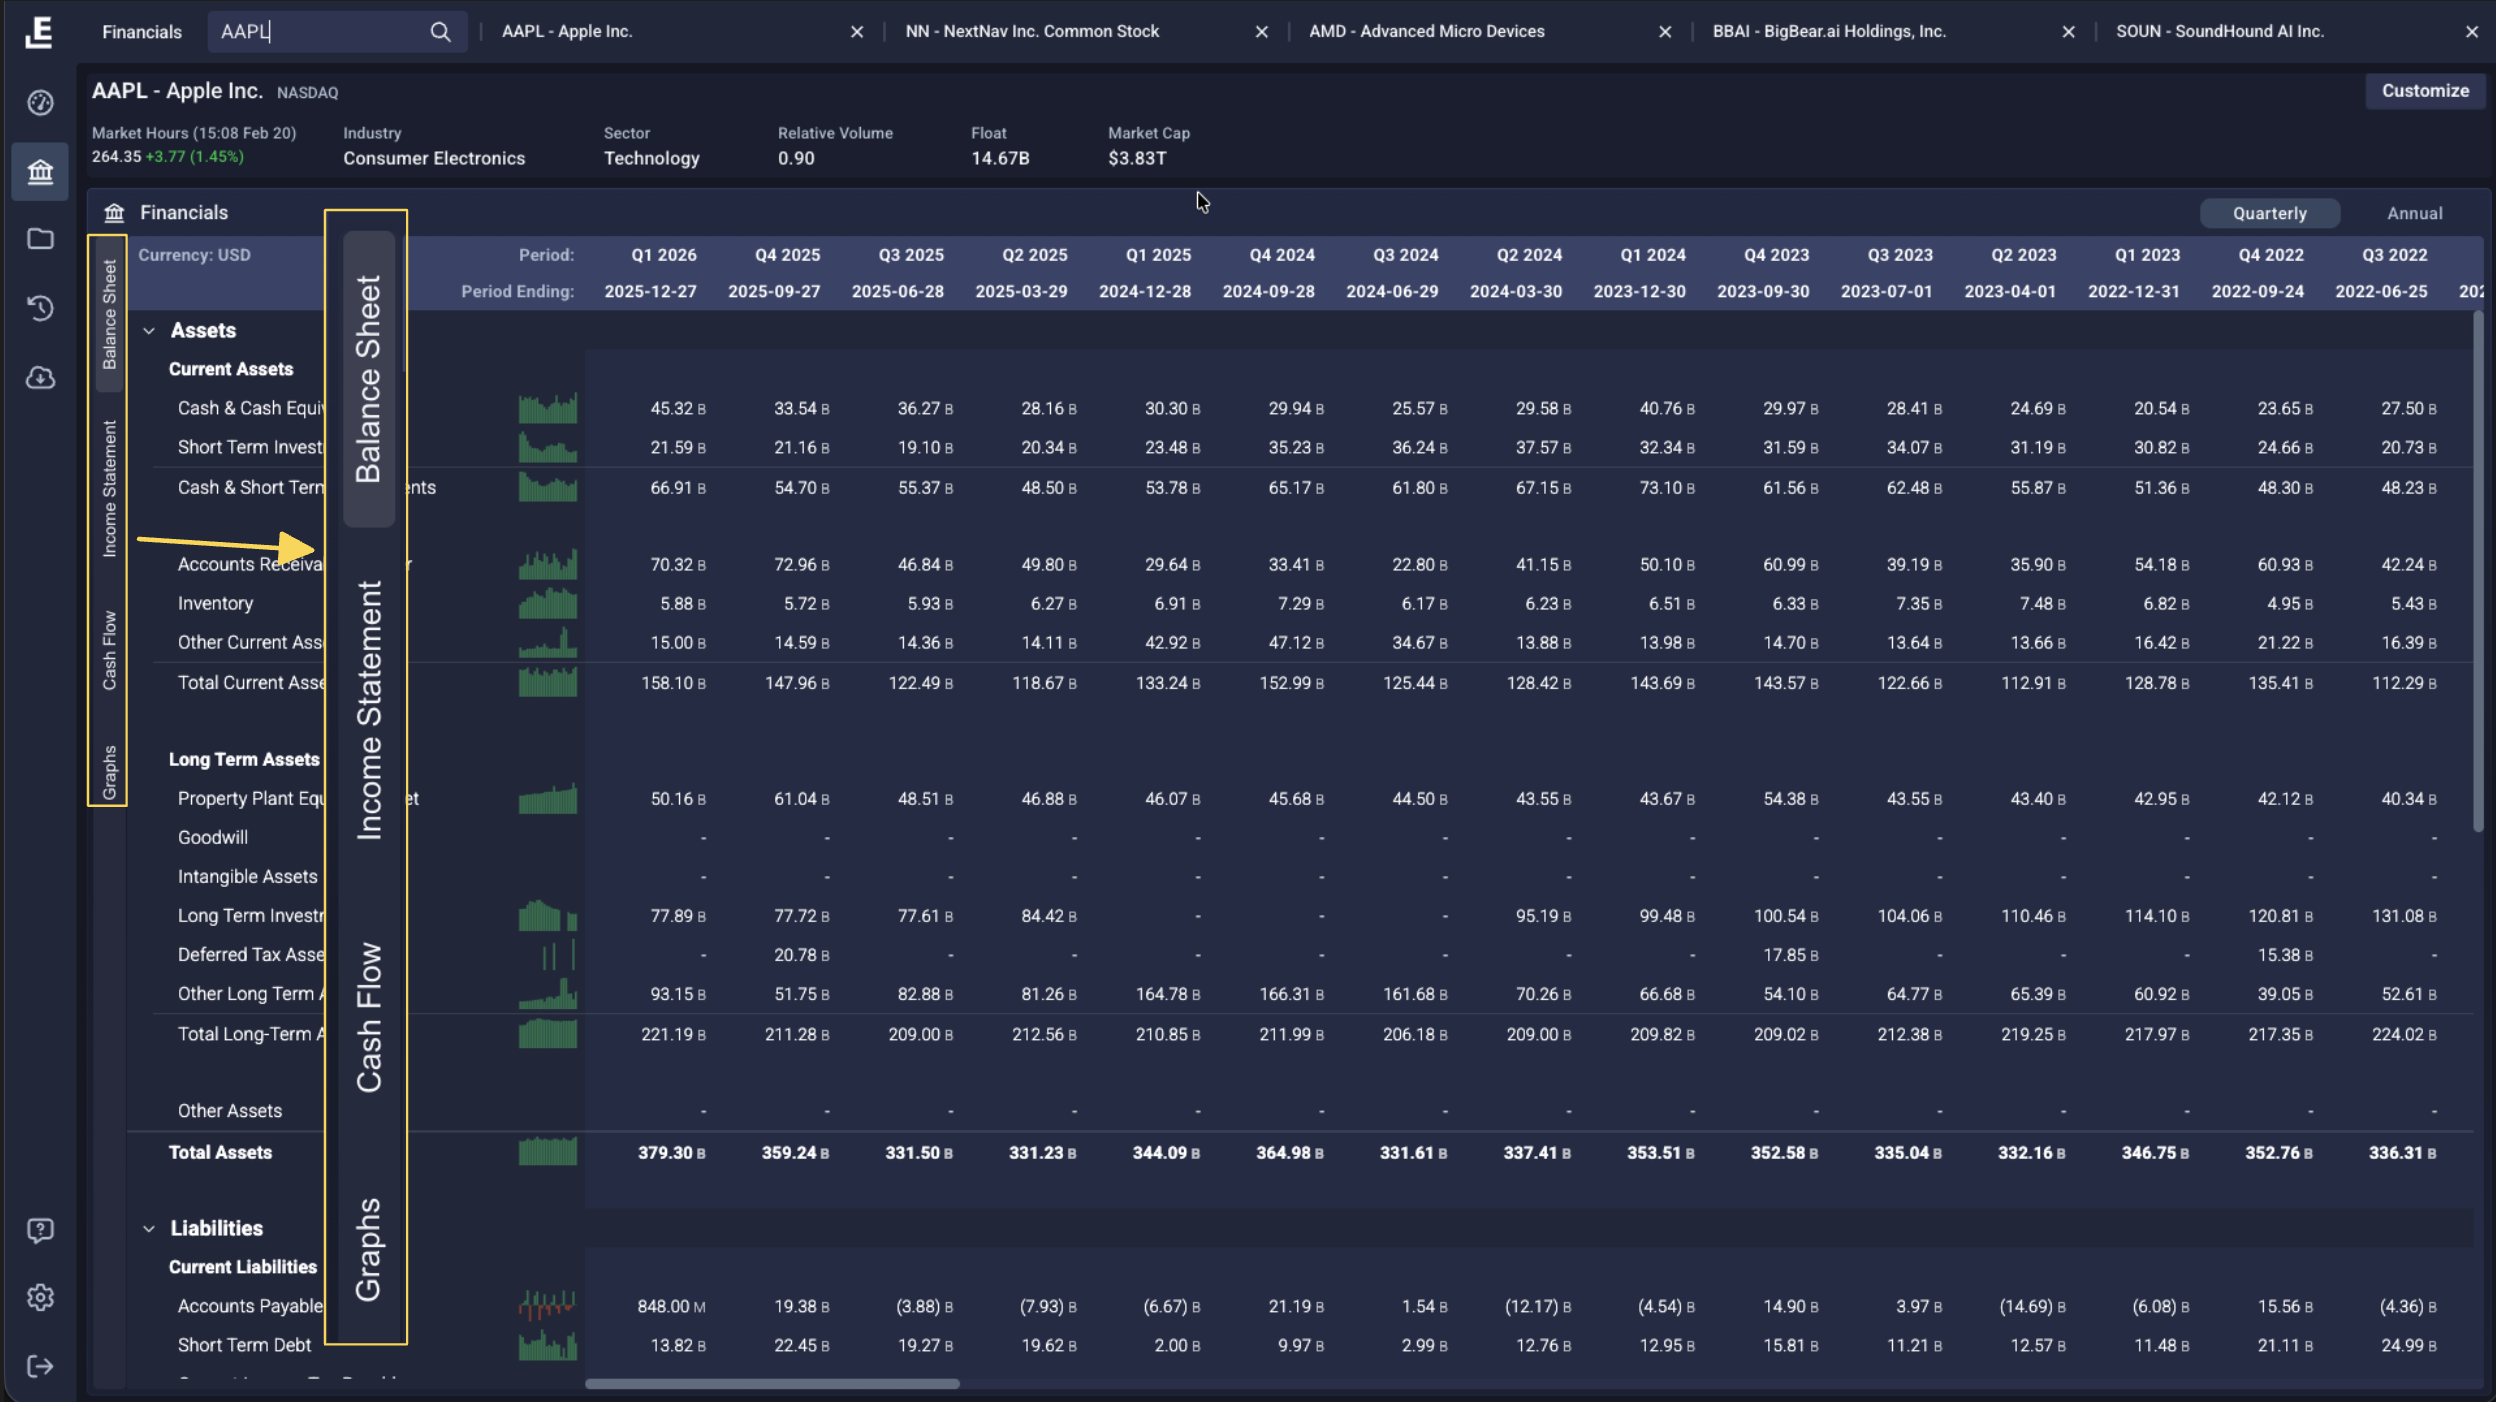The height and width of the screenshot is (1402, 2496).
Task: Open the dashboard gauge icon in sidebar
Action: (x=40, y=103)
